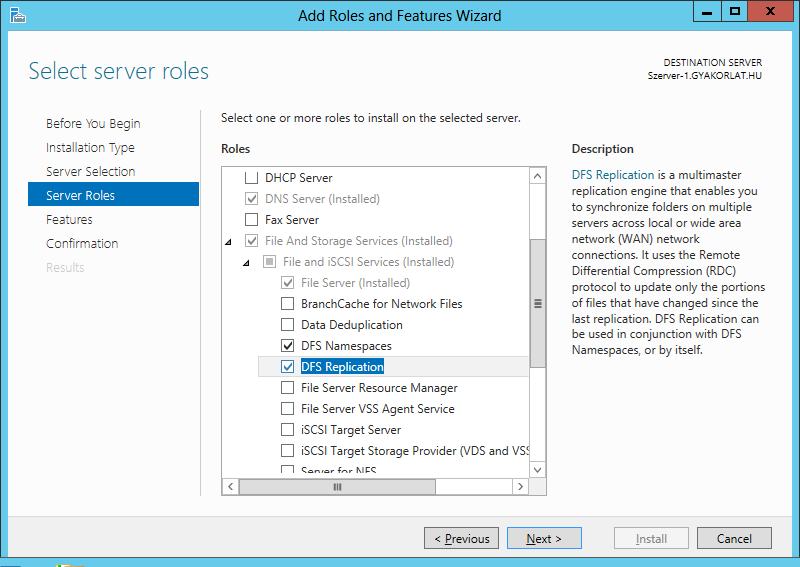Check the Data Deduplication checkbox
The height and width of the screenshot is (567, 800).
pos(288,325)
